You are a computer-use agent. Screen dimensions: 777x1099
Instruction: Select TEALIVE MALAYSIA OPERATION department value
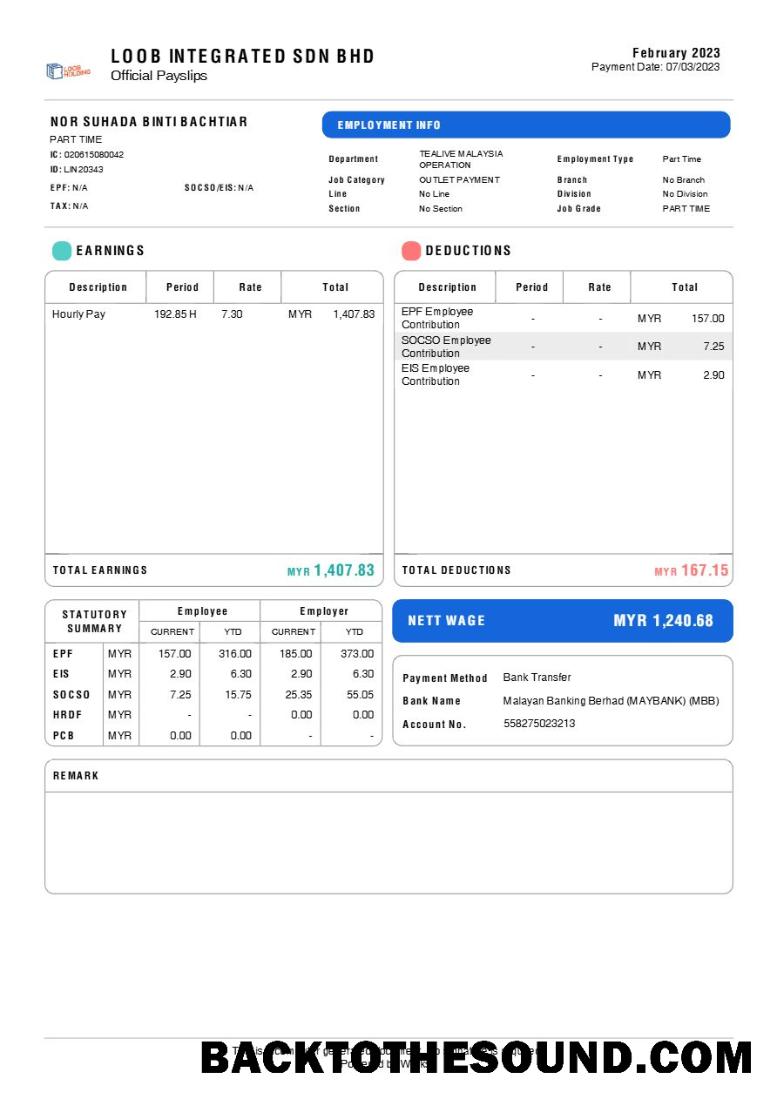click(461, 159)
